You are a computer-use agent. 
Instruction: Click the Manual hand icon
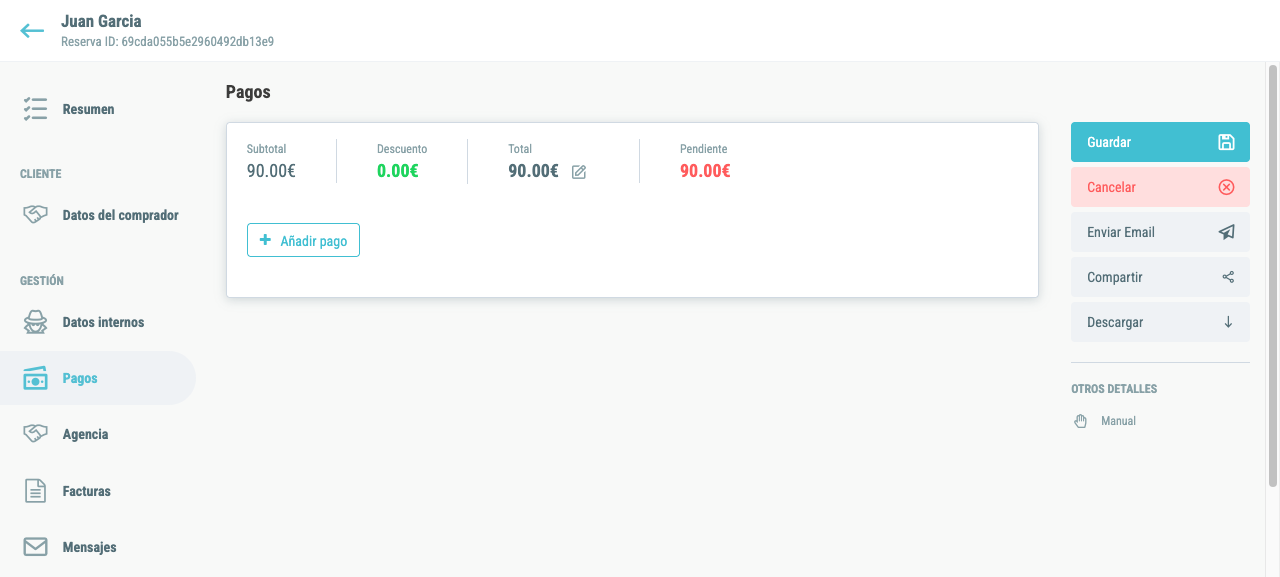(1080, 421)
